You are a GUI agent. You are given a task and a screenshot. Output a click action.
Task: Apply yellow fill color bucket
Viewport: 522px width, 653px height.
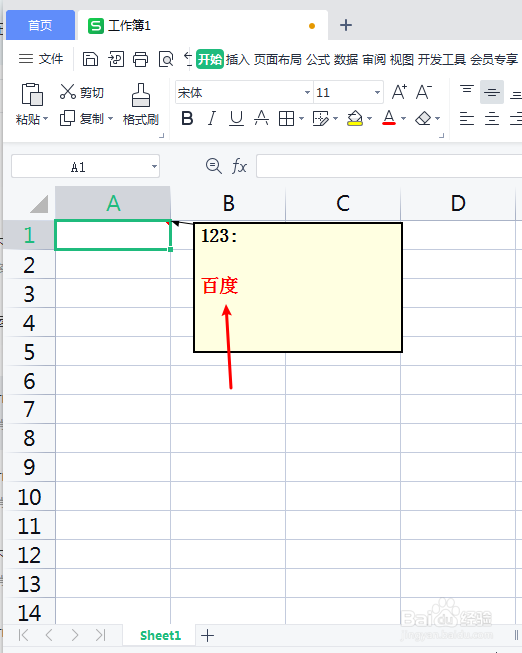(x=355, y=119)
